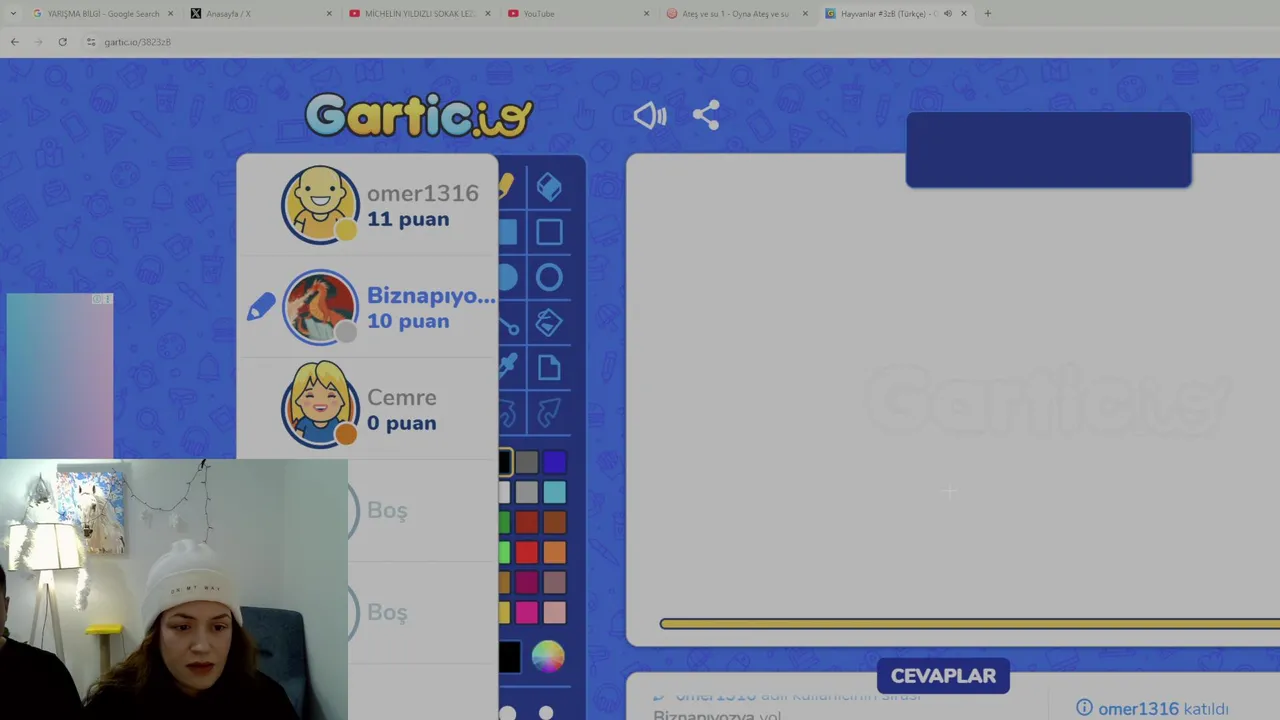Switch to the MICHELIN YILDIZLI YouTube tab
This screenshot has height=720, width=1280.
pyautogui.click(x=419, y=13)
